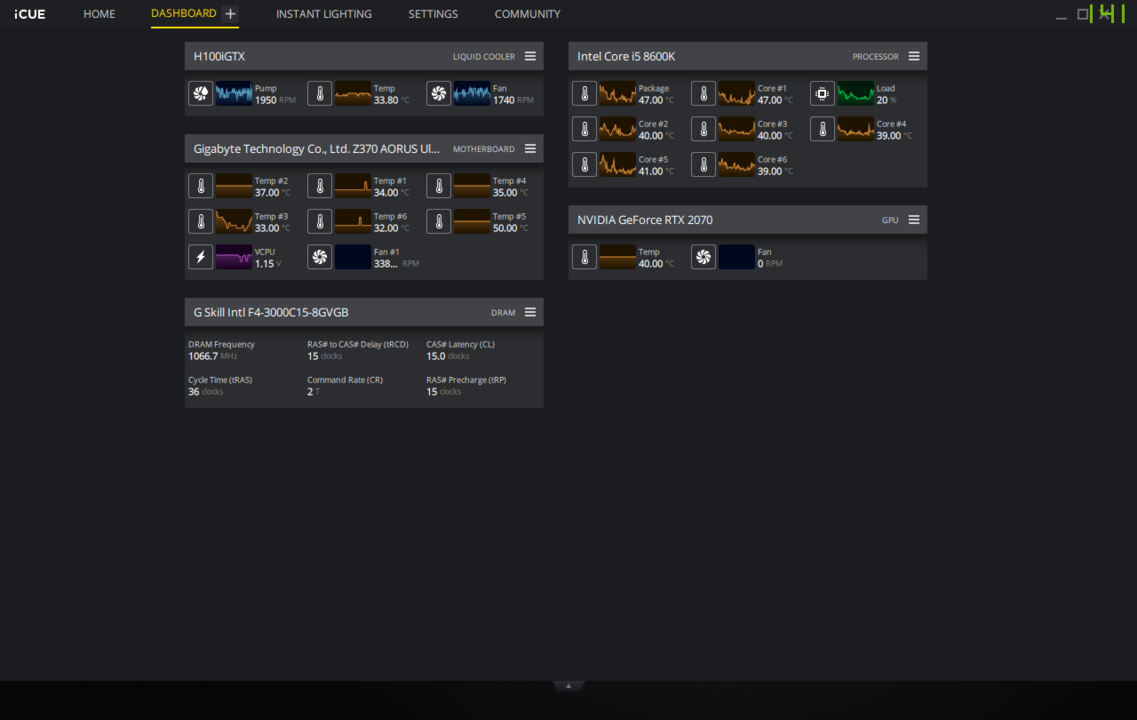Click the motherboard Temp #6 thermometer icon
Screen dimensions: 1137x720
click(320, 222)
